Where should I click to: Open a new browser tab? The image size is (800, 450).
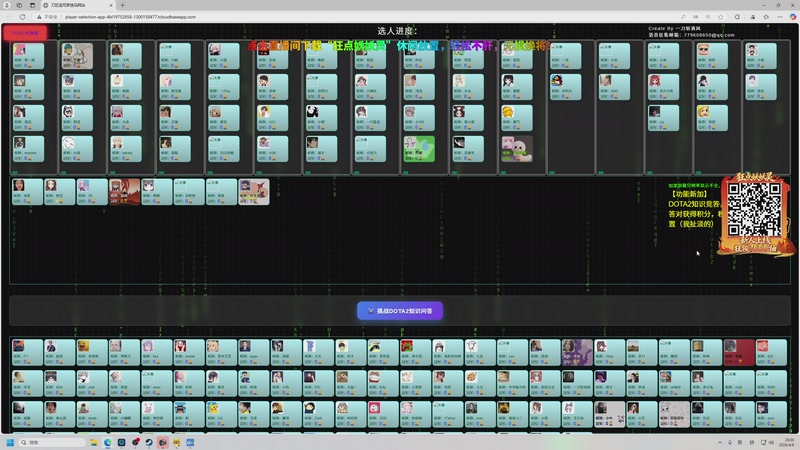tap(122, 5)
